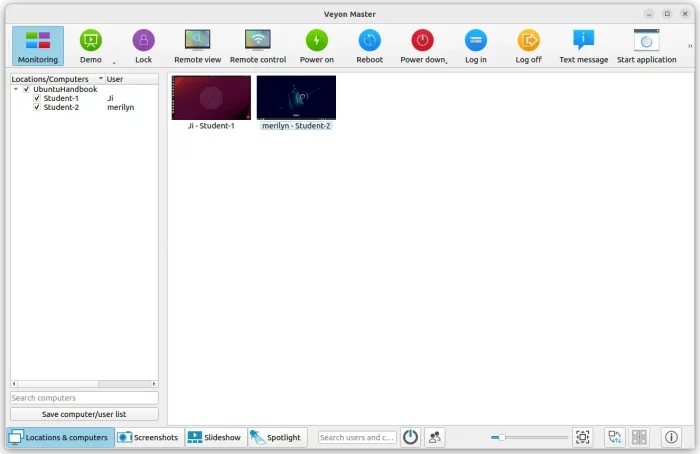Switch to the Screenshots panel
The height and width of the screenshot is (454, 700).
coord(148,437)
